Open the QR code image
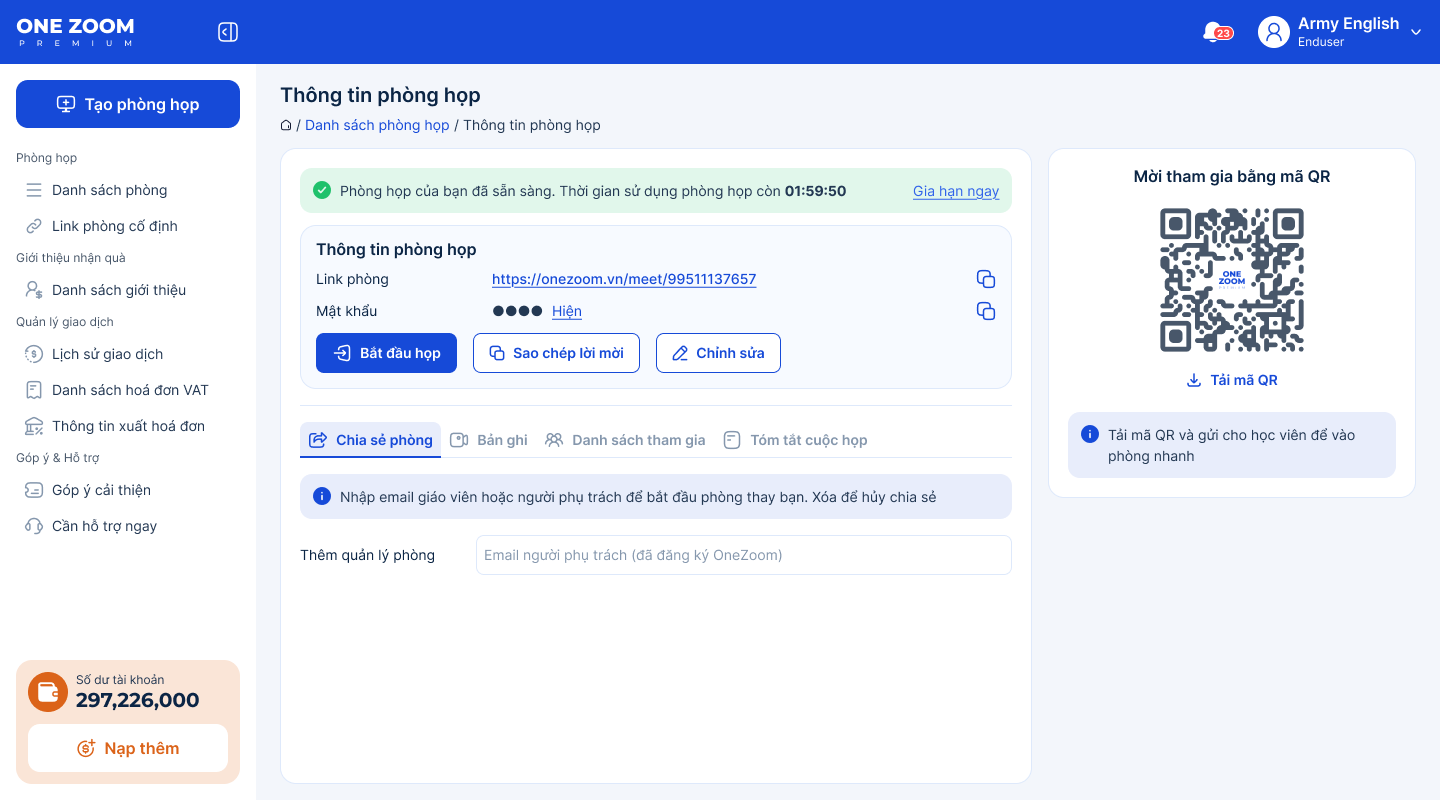This screenshot has height=800, width=1440. [x=1232, y=280]
